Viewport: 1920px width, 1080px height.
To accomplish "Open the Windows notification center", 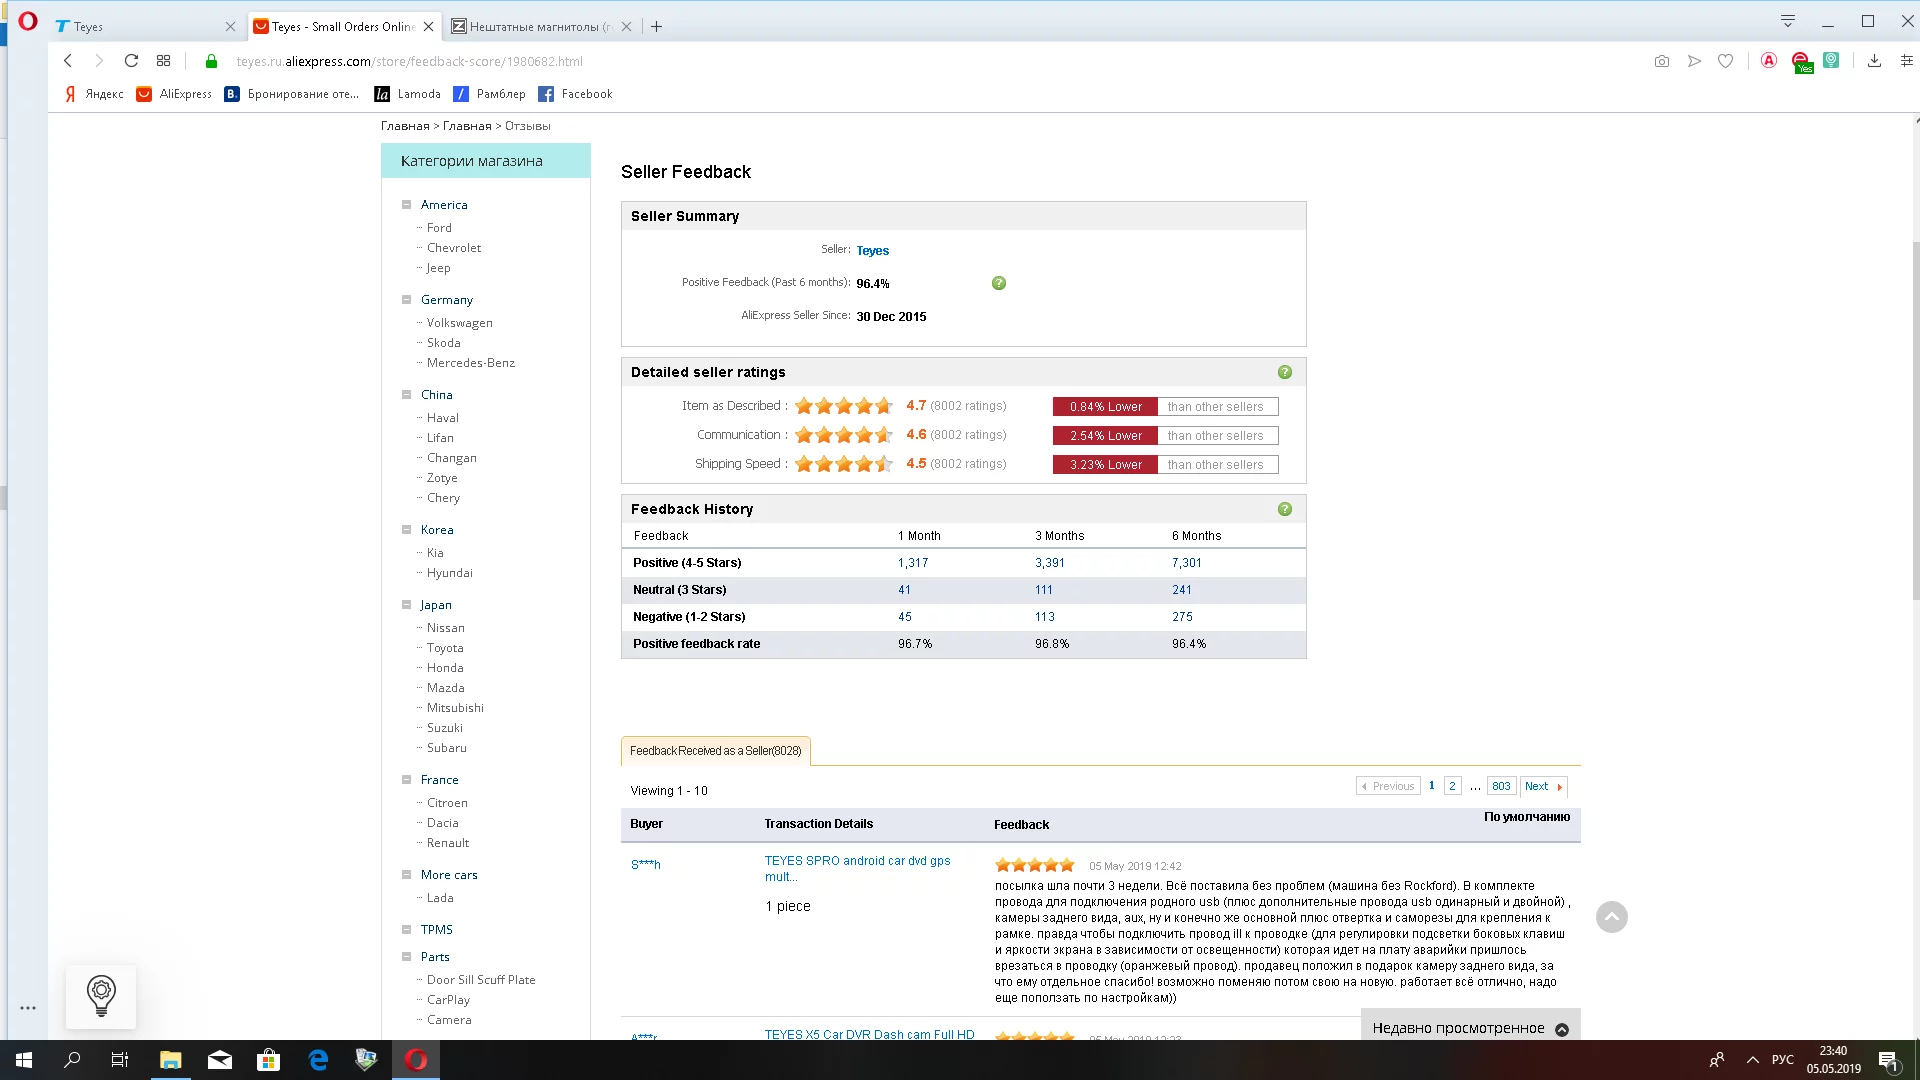I will tap(1888, 1060).
